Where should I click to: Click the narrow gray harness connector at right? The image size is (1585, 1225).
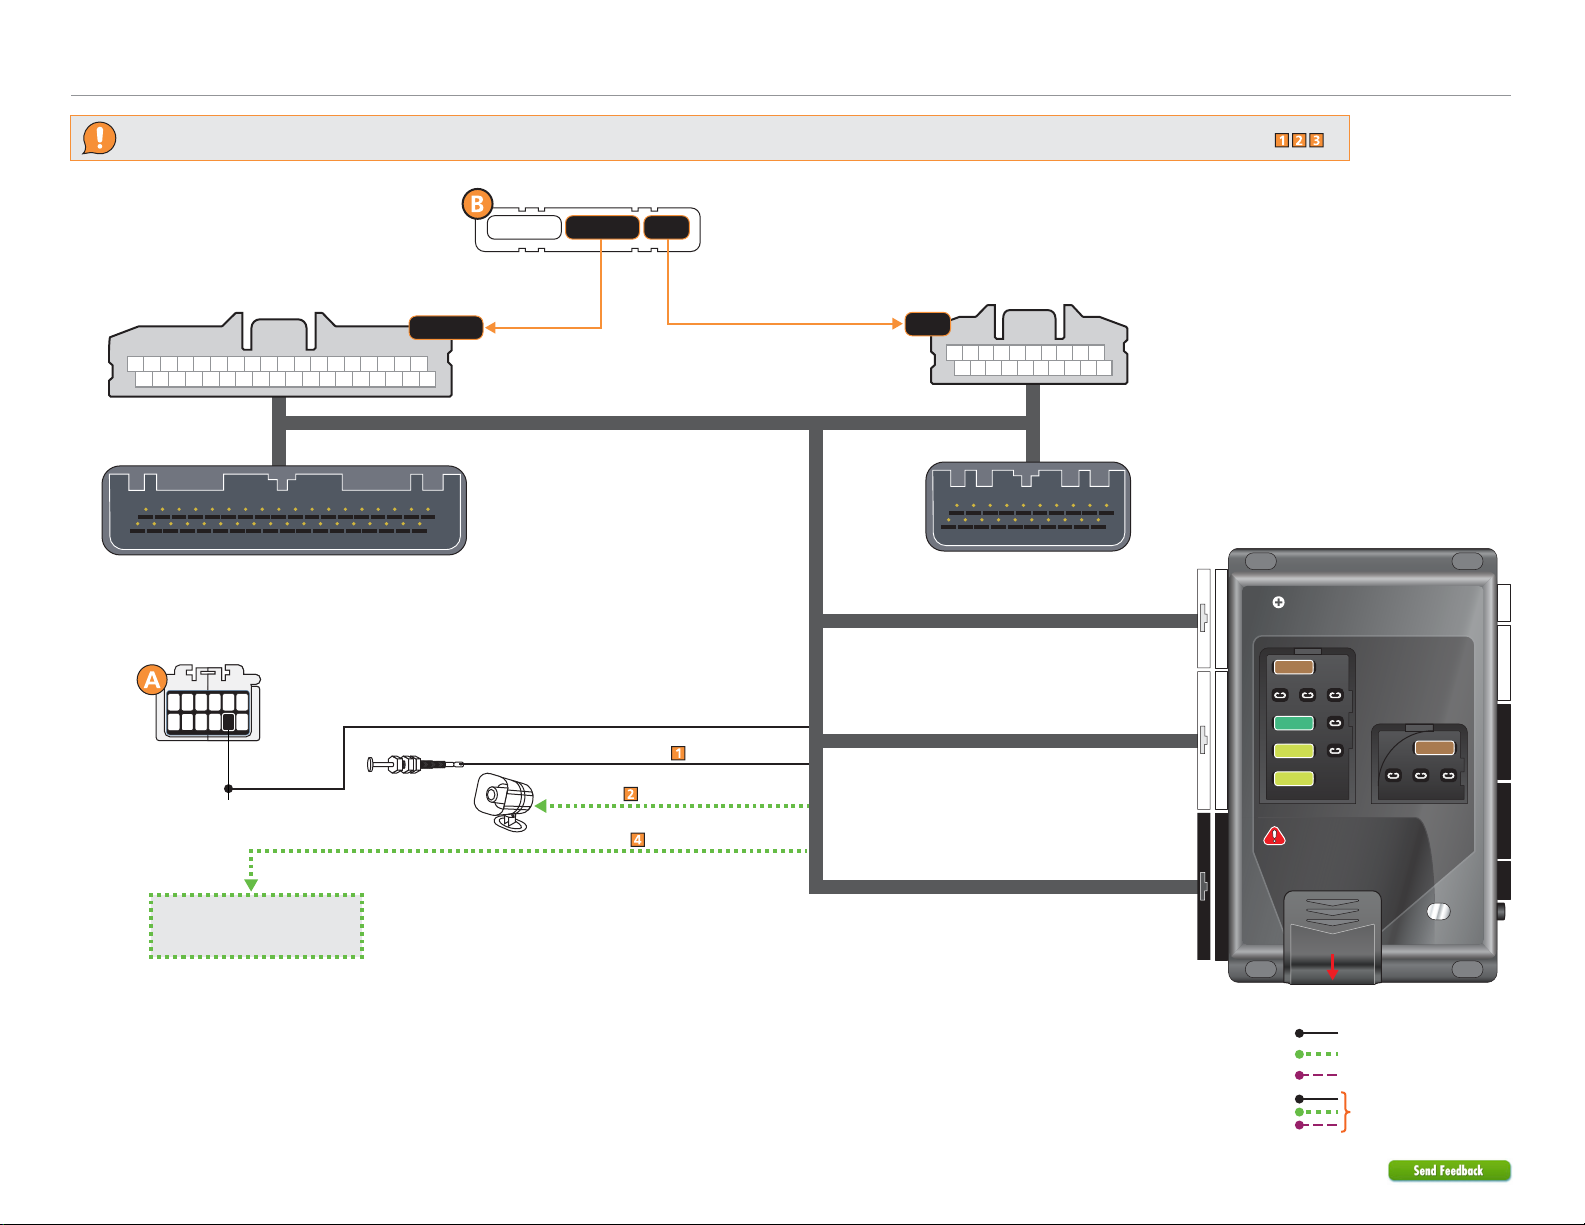tap(1029, 345)
